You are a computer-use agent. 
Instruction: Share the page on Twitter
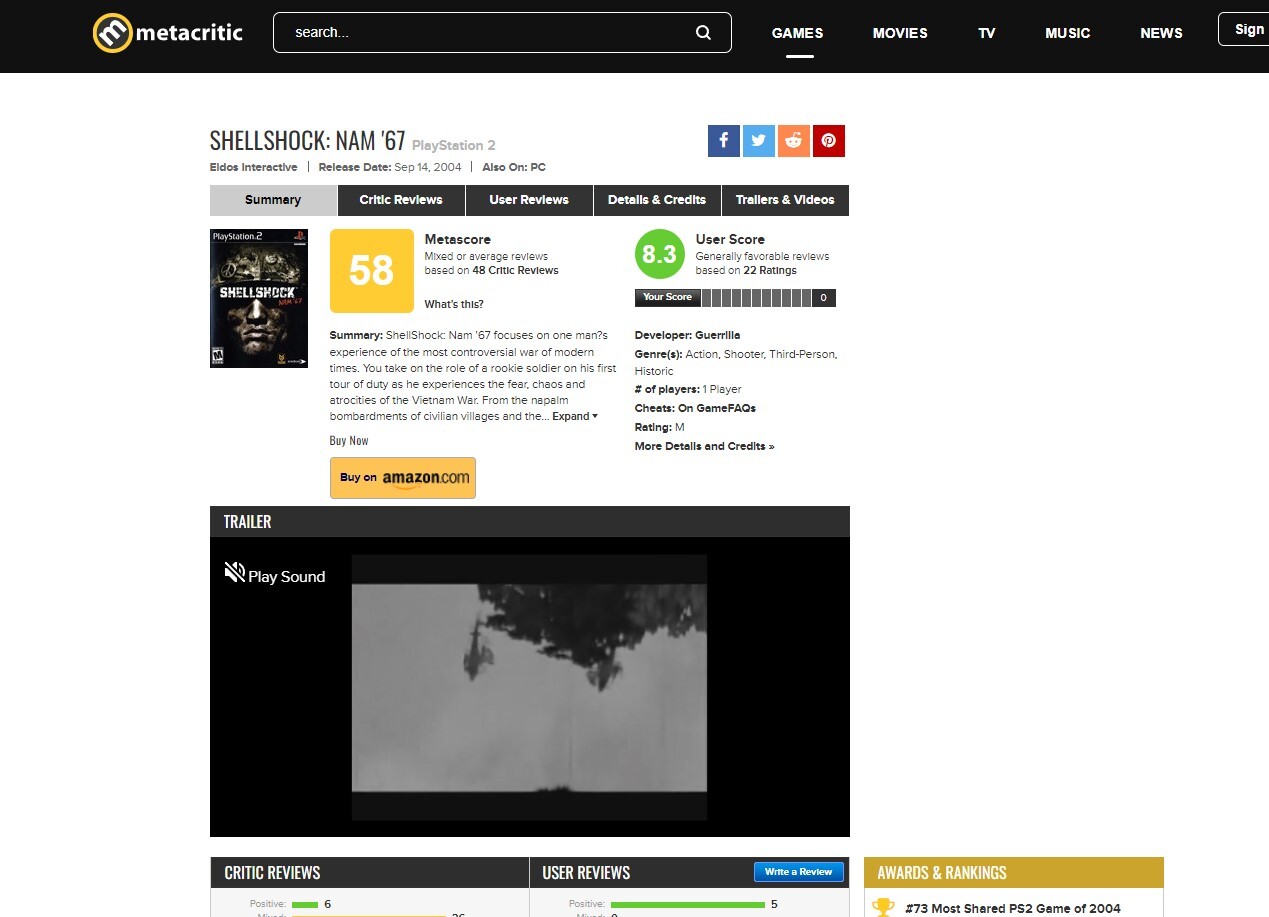click(758, 141)
